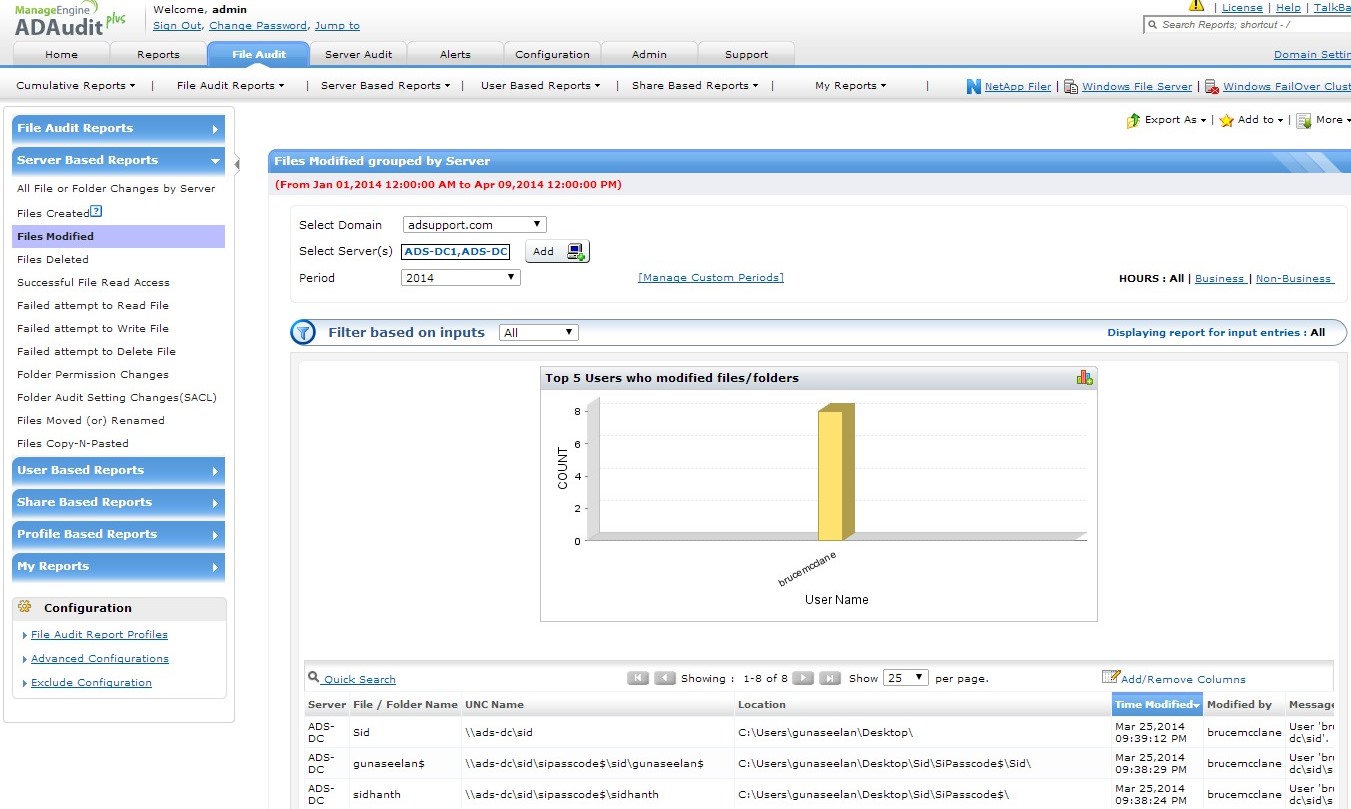
Task: Show Non-Business hours only
Action: [1294, 279]
